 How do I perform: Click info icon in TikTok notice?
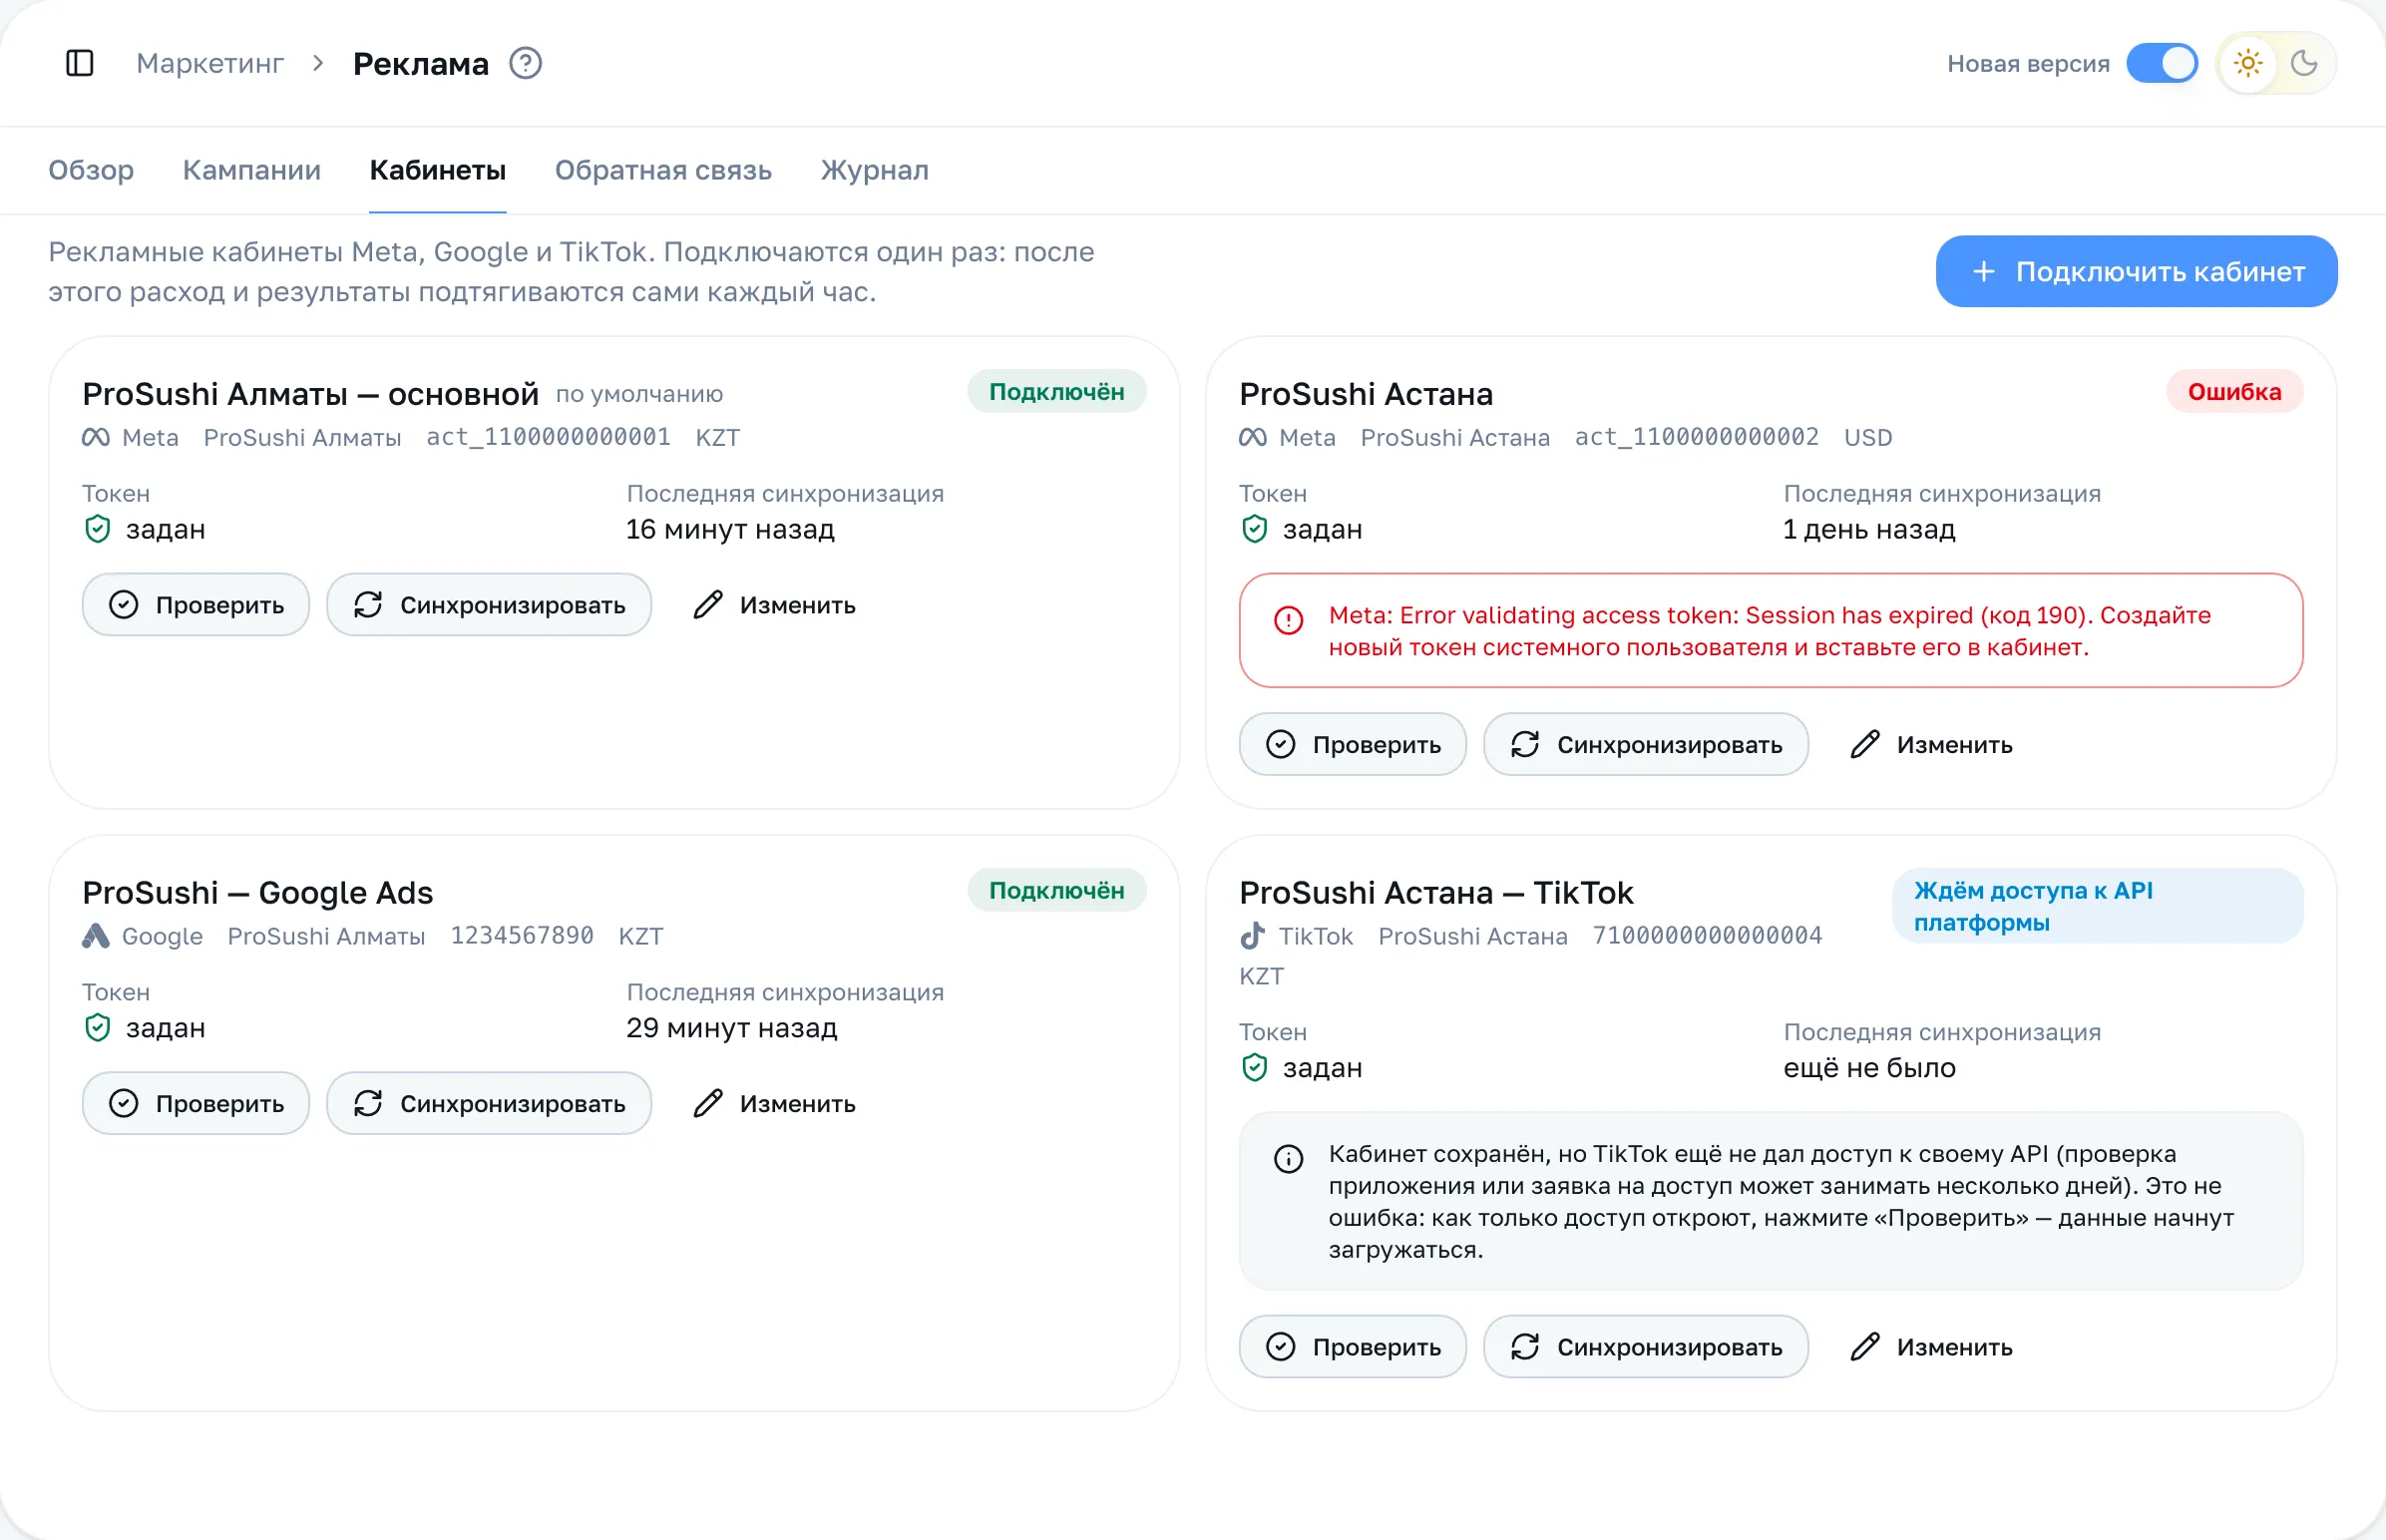click(x=1289, y=1160)
